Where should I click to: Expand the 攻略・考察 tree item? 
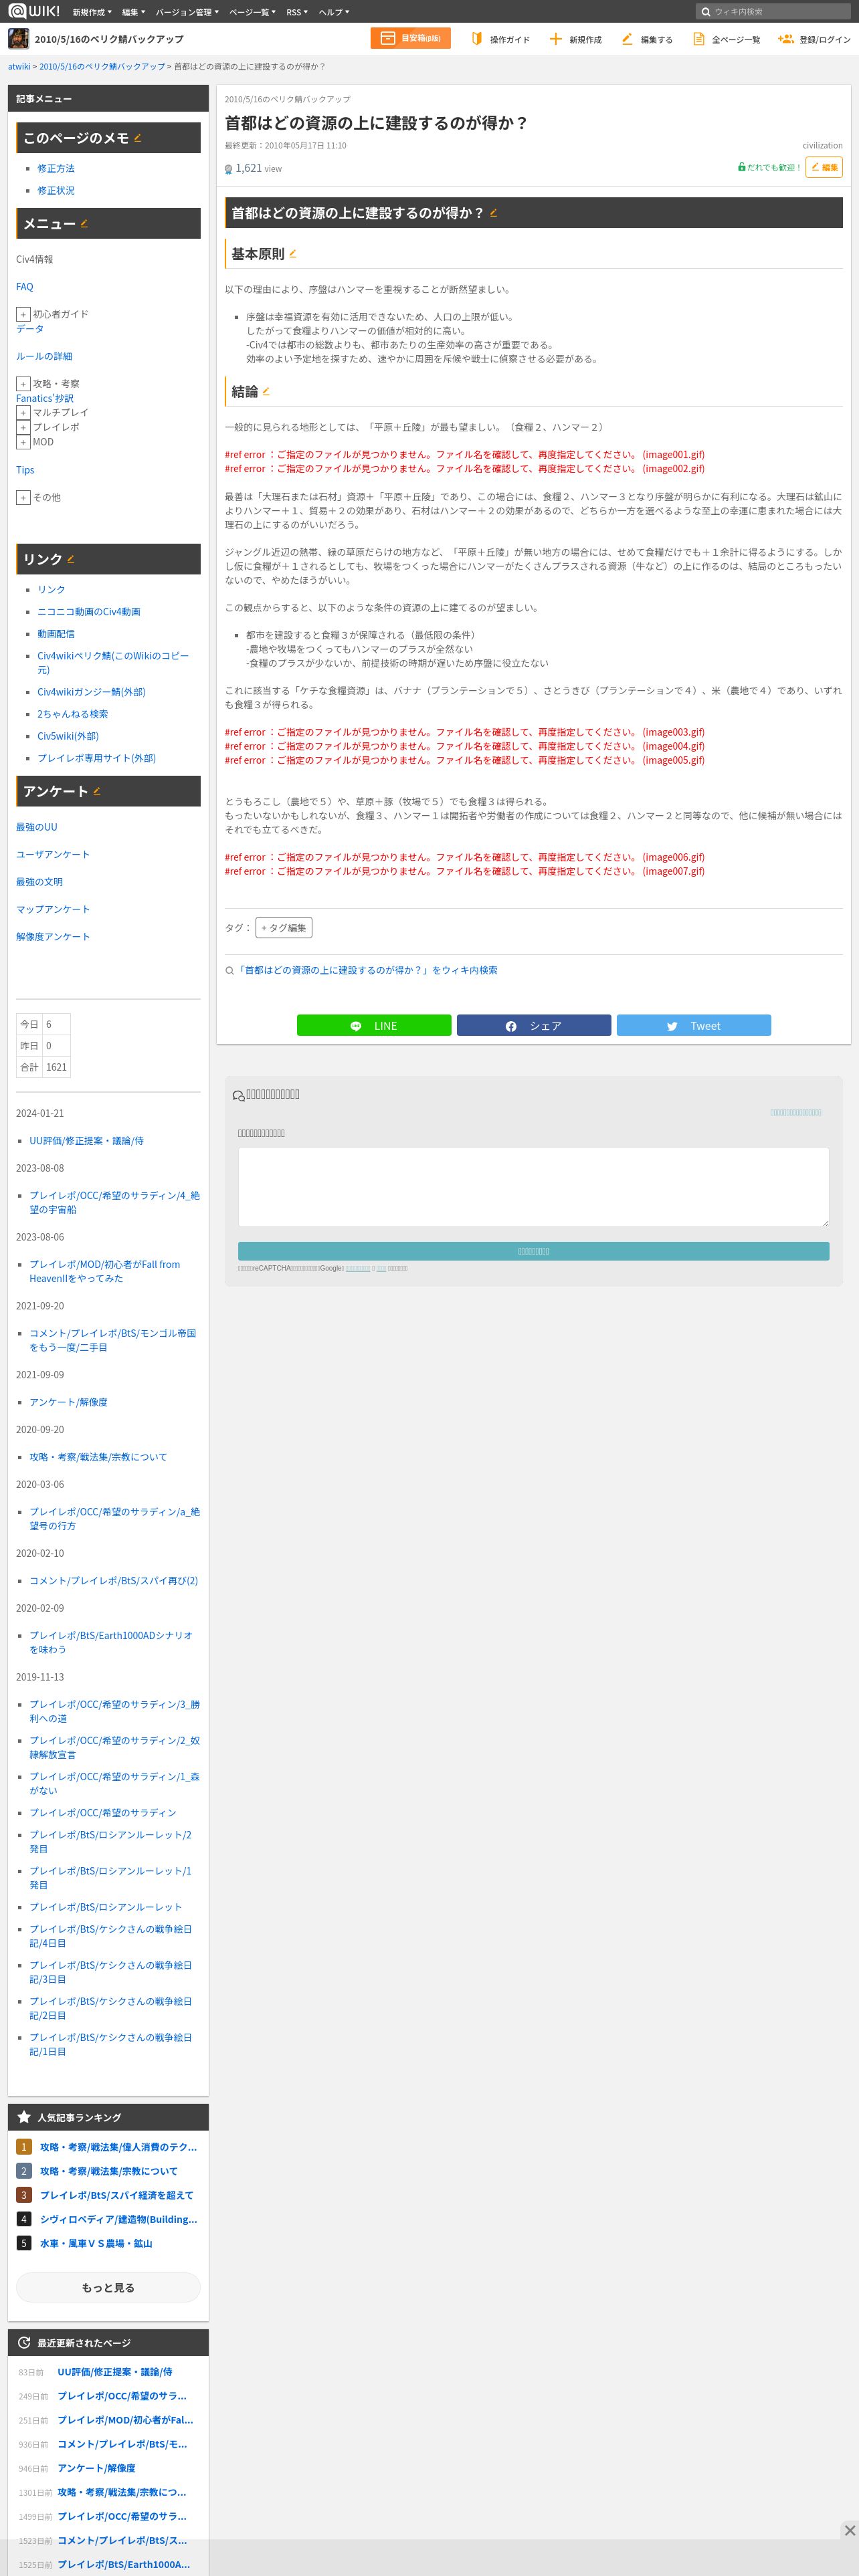pos(23,384)
